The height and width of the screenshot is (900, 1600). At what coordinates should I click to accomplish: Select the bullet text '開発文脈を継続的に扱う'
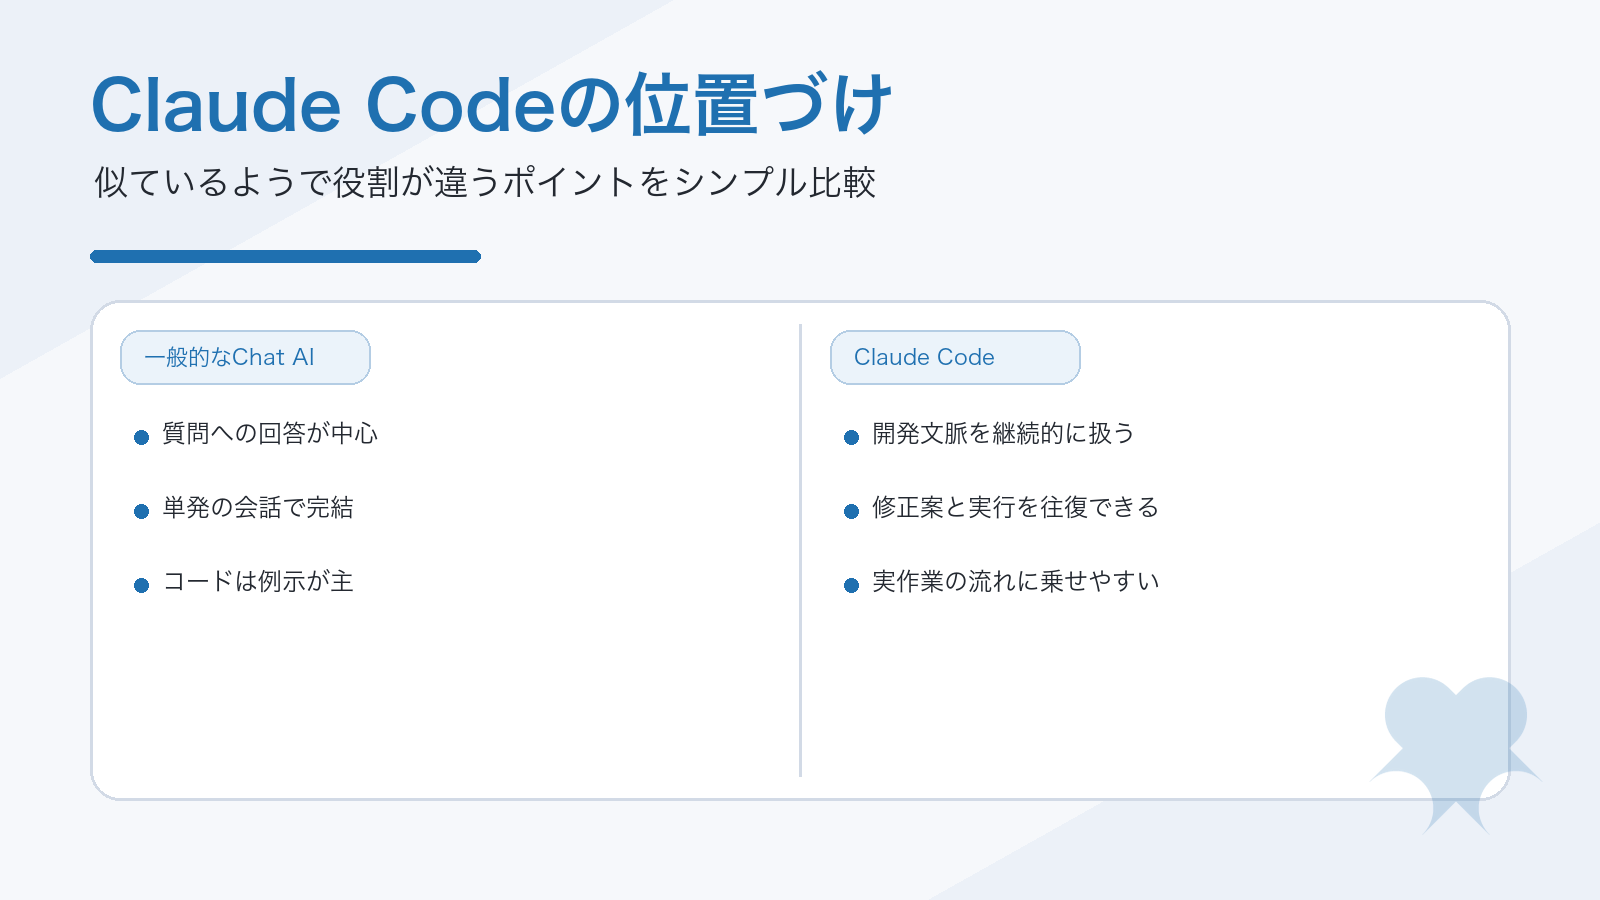1003,433
